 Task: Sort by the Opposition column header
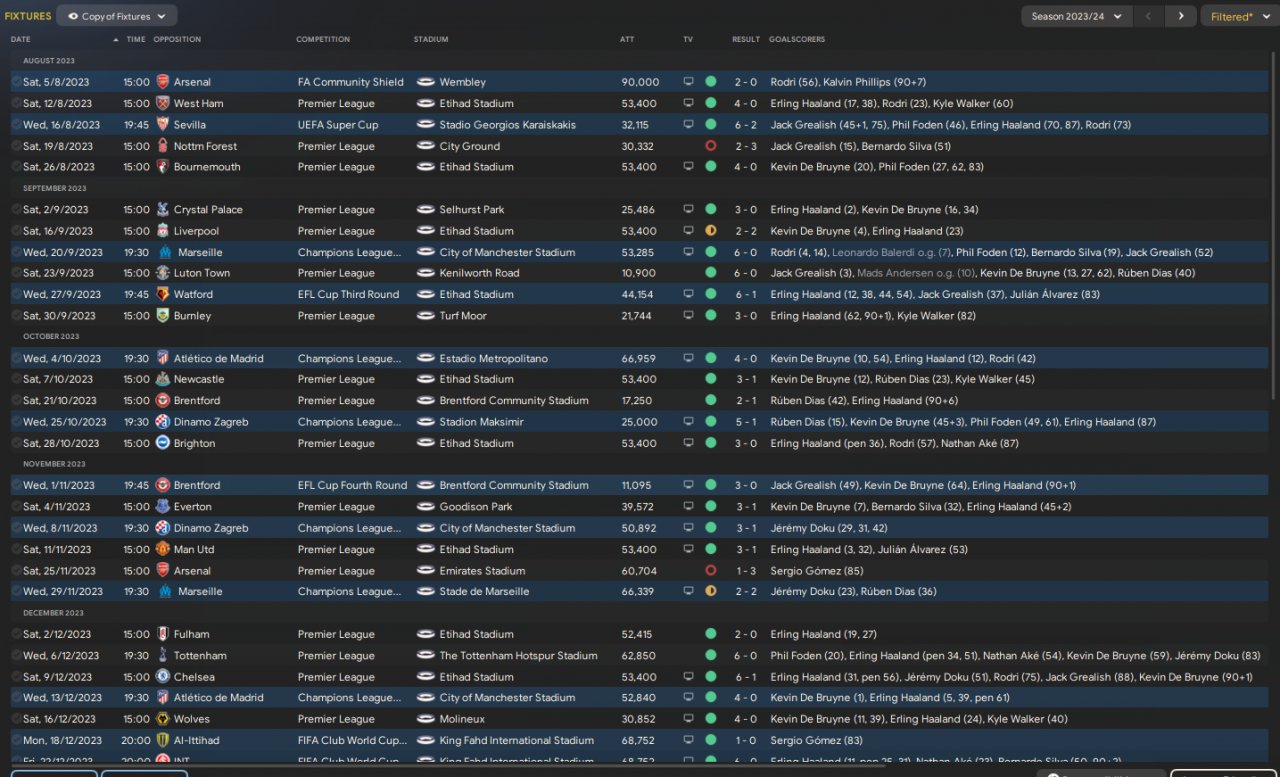177,40
